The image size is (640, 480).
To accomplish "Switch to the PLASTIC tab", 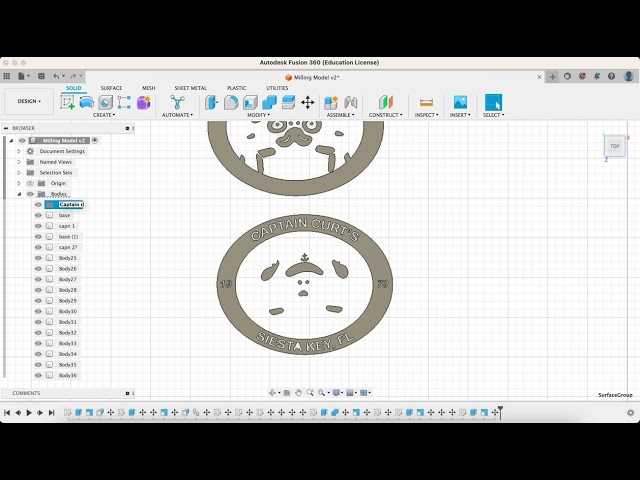I will [237, 88].
